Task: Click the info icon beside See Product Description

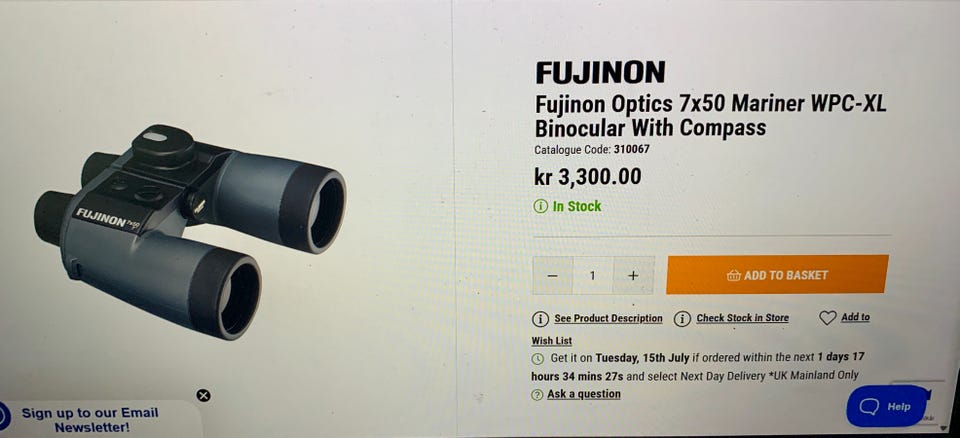Action: [540, 319]
